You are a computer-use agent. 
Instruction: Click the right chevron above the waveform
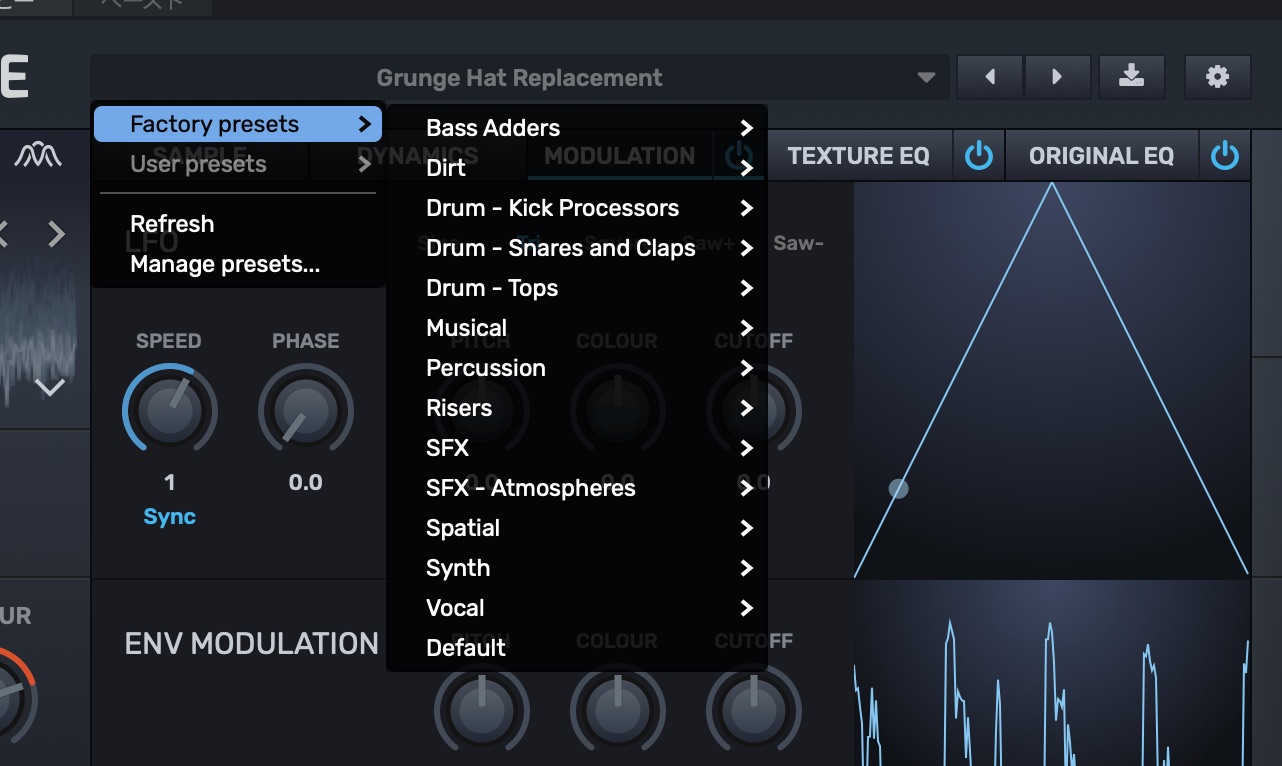[x=57, y=235]
